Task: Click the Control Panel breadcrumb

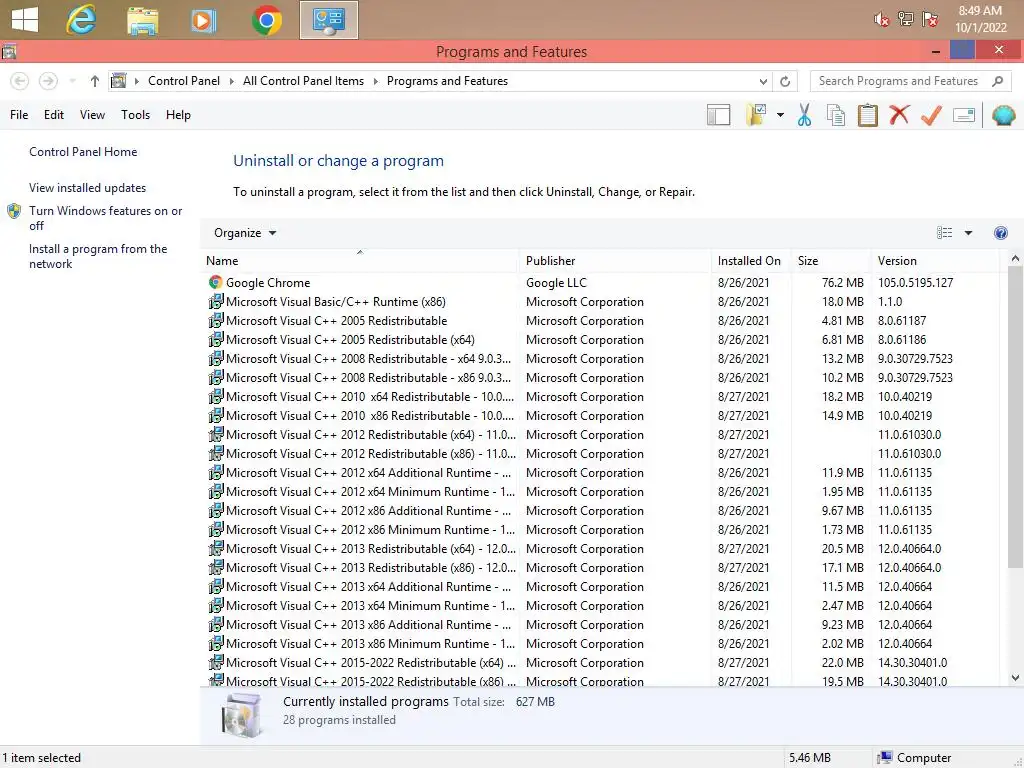Action: click(184, 81)
